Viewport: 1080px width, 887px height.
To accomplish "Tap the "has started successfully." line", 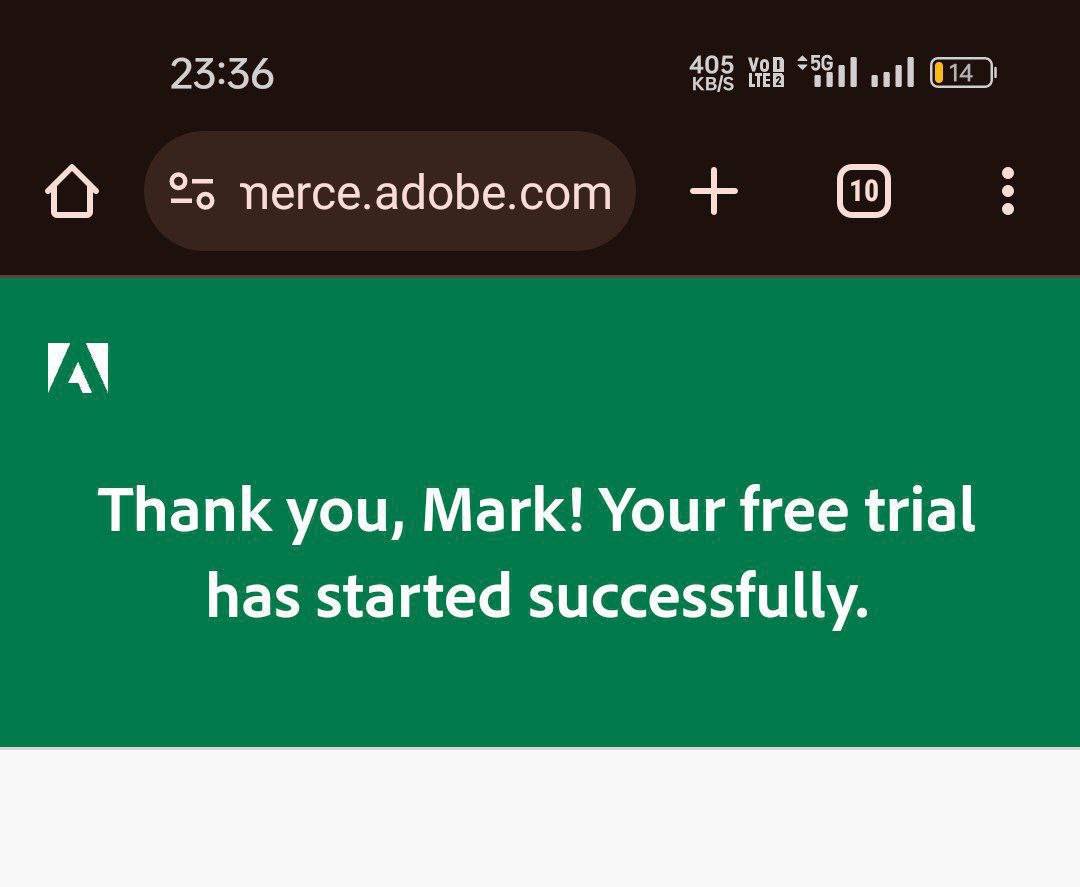I will (537, 596).
